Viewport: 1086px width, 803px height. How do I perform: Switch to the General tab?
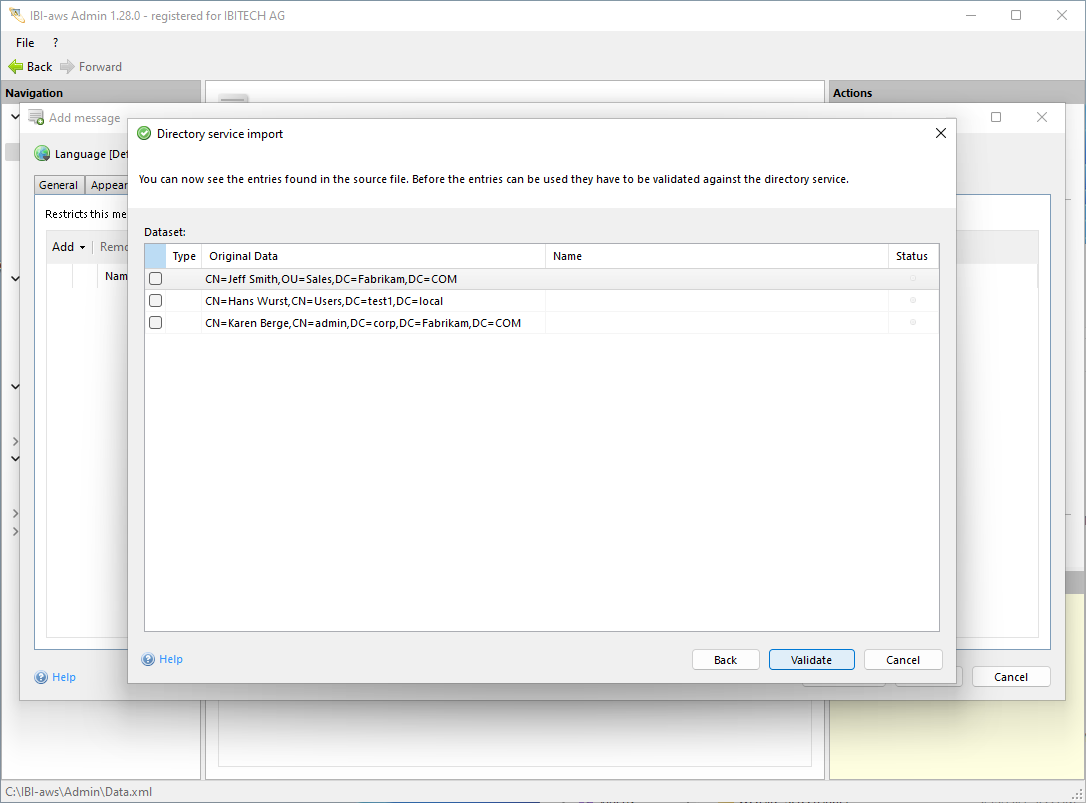pos(59,185)
